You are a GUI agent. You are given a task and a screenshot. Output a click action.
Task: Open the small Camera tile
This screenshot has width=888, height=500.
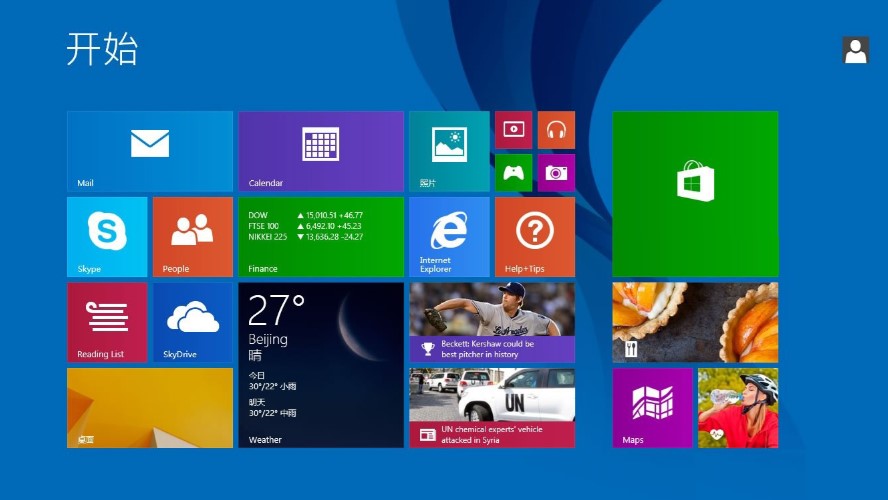coord(556,172)
